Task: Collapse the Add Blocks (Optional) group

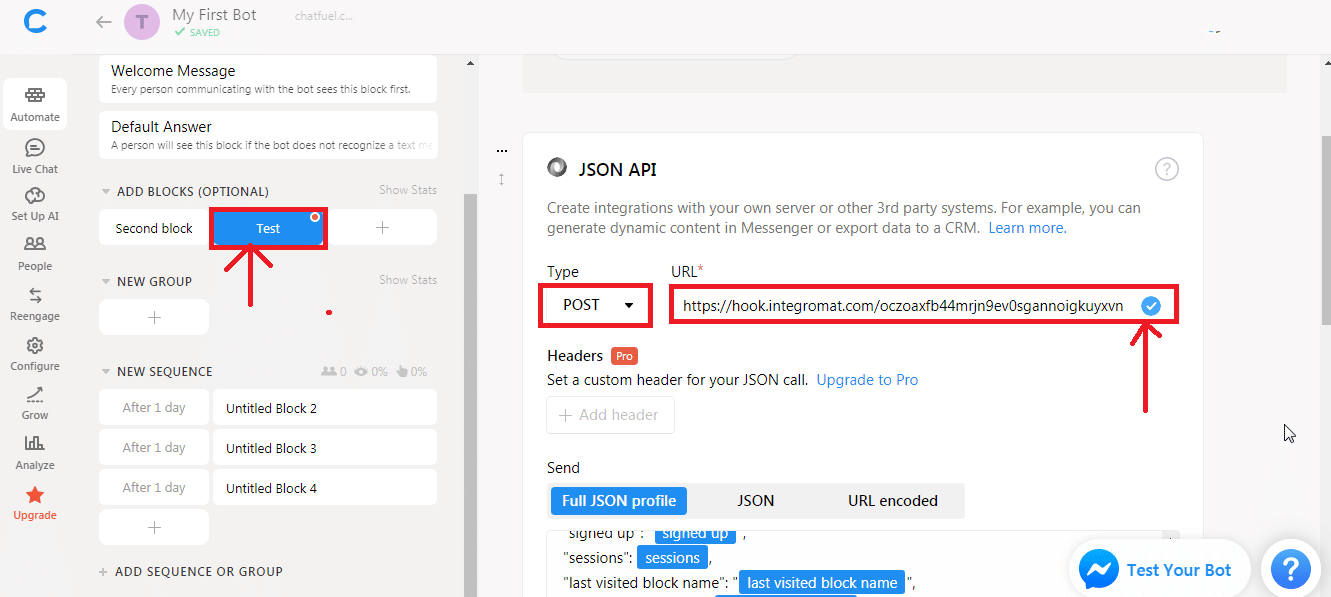Action: coord(107,192)
